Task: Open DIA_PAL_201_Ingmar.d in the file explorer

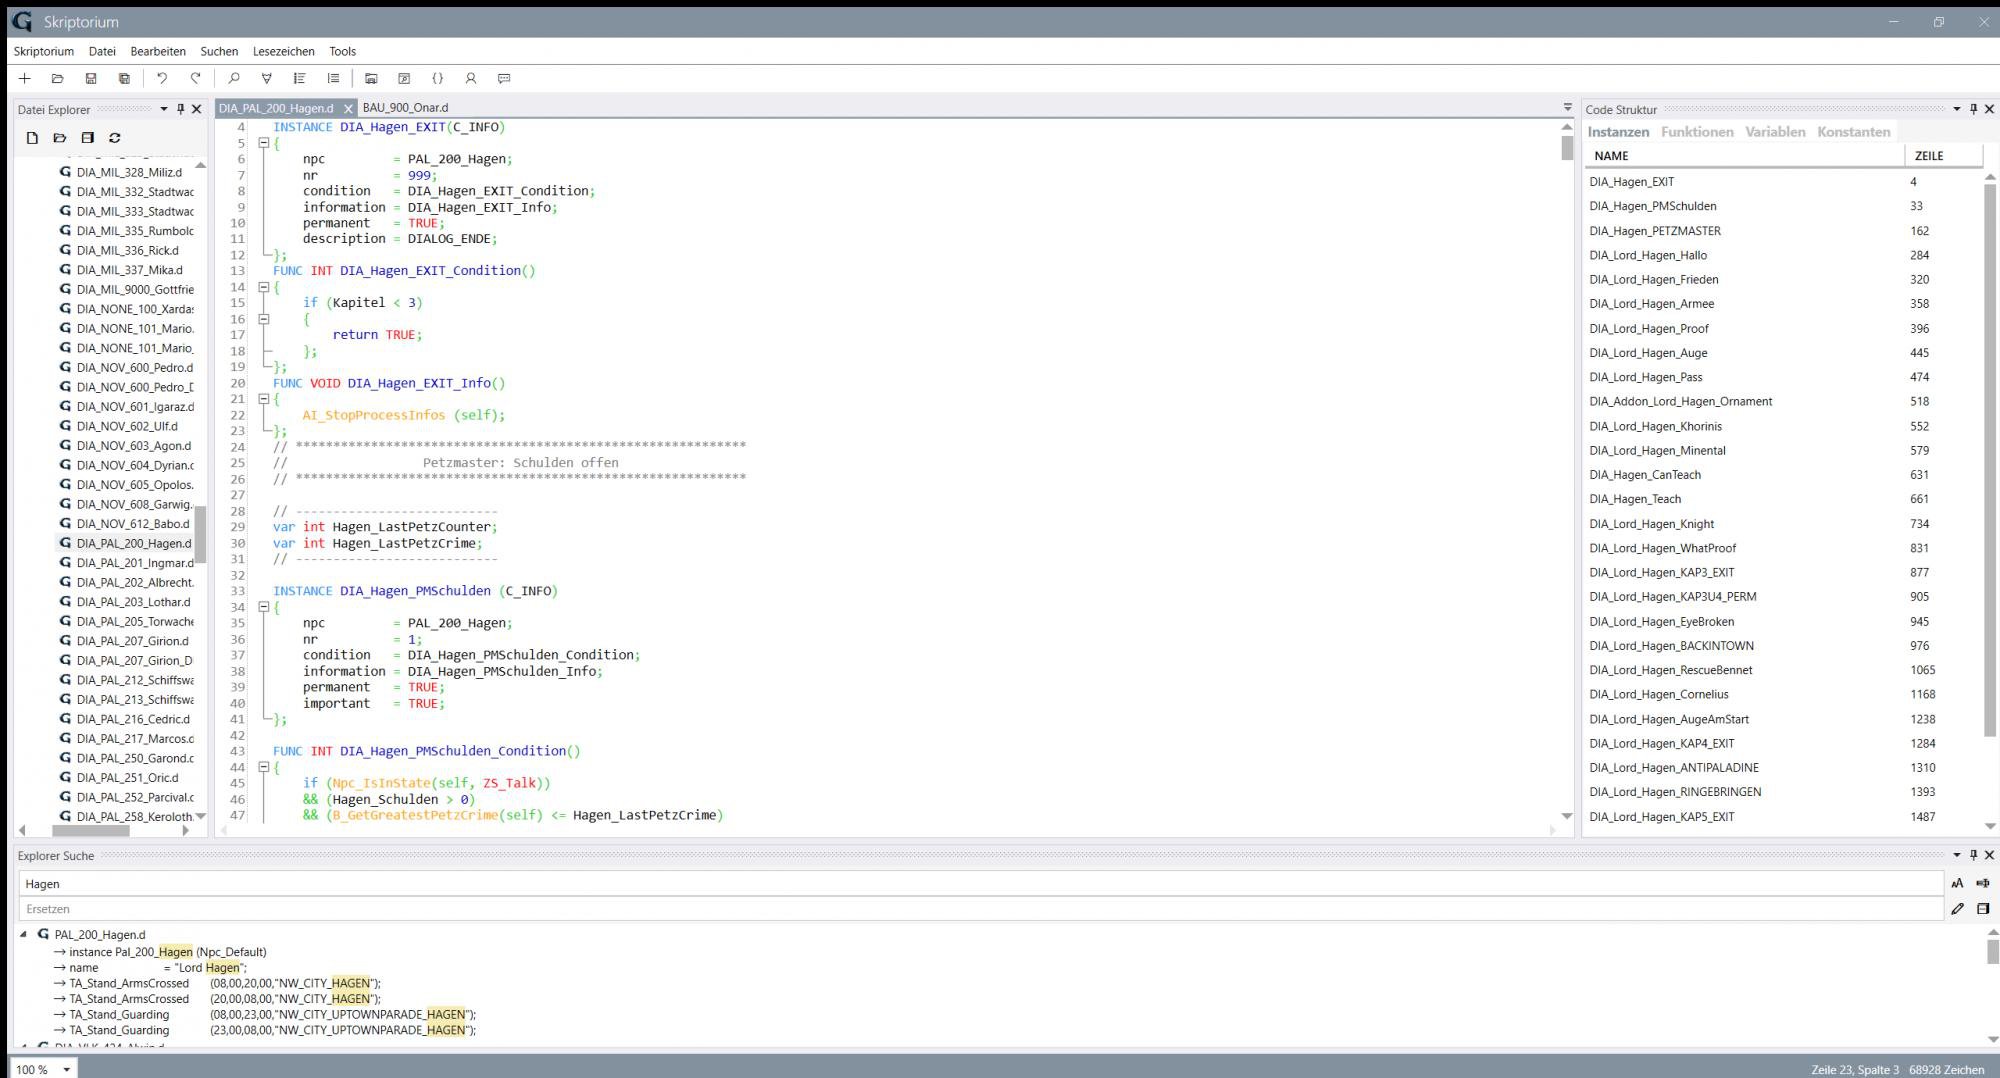Action: pyautogui.click(x=135, y=563)
